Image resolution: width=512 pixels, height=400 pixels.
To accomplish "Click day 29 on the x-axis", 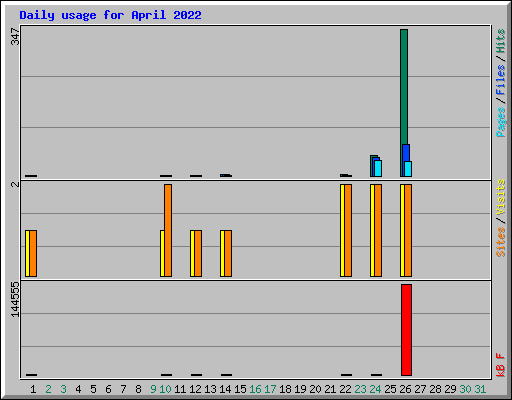I will (x=450, y=389).
